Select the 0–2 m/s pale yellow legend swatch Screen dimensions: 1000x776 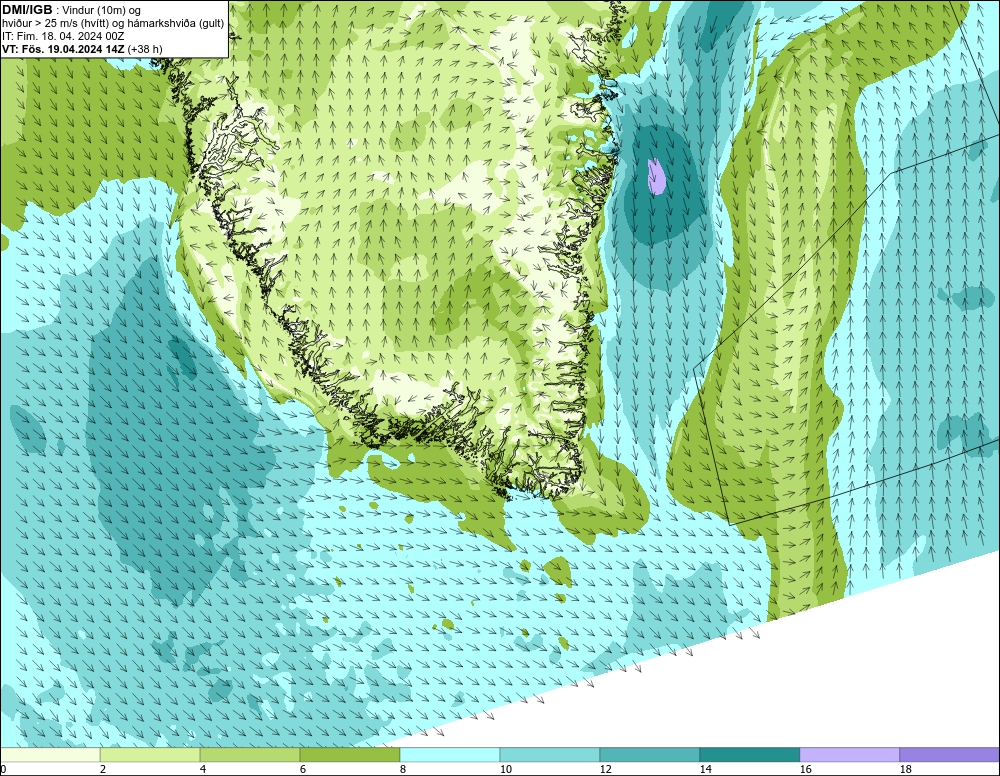click(x=50, y=755)
